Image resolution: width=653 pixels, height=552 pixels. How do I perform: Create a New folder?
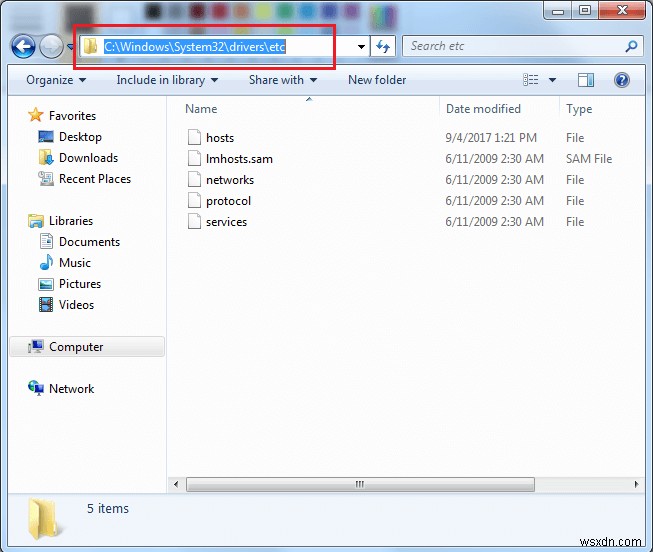[x=377, y=80]
